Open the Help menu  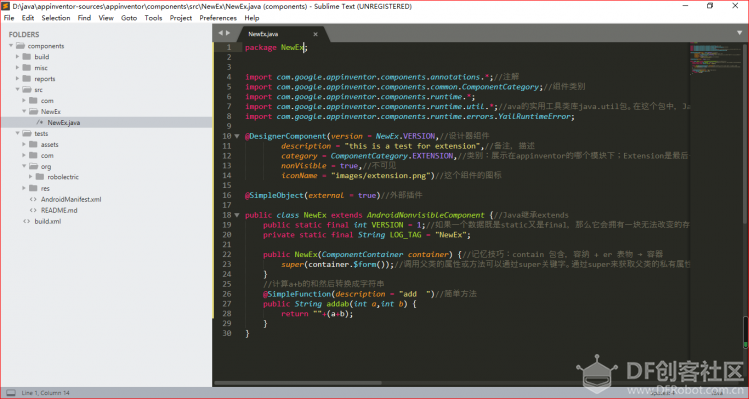(252, 18)
